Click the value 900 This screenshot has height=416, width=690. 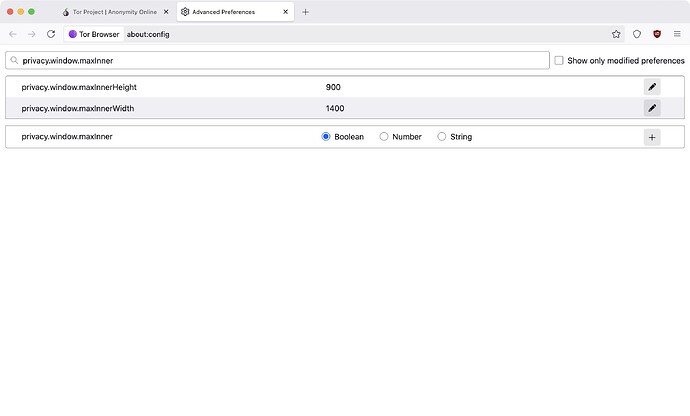333,87
